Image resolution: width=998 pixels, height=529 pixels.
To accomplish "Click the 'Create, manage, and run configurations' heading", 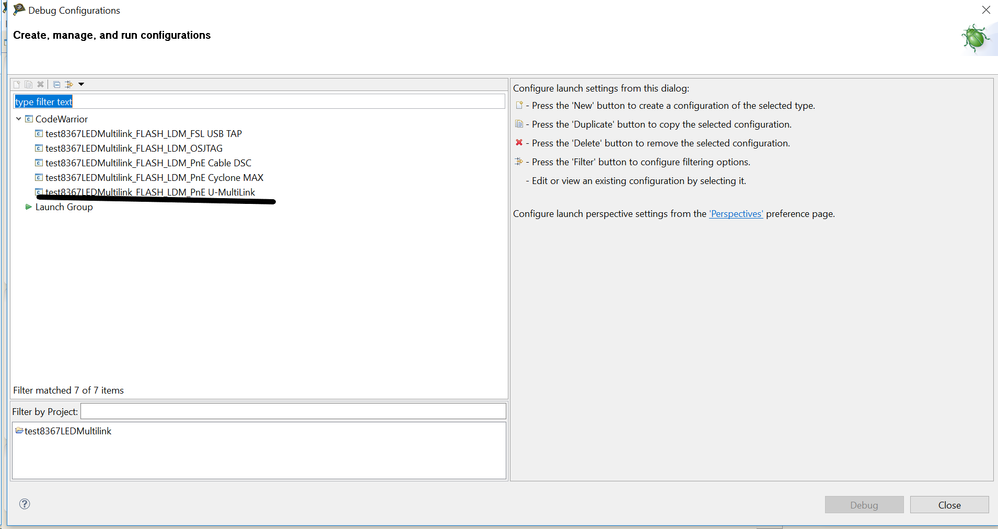I will click(112, 35).
